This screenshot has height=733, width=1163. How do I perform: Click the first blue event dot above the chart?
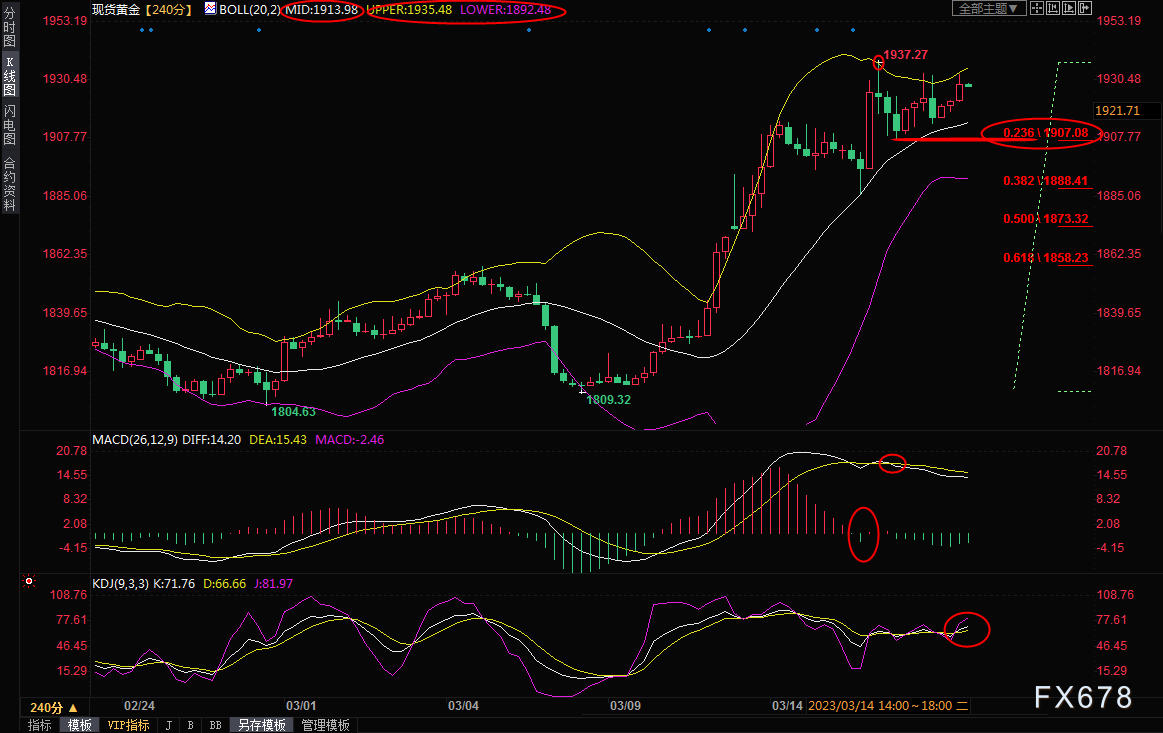(142, 29)
